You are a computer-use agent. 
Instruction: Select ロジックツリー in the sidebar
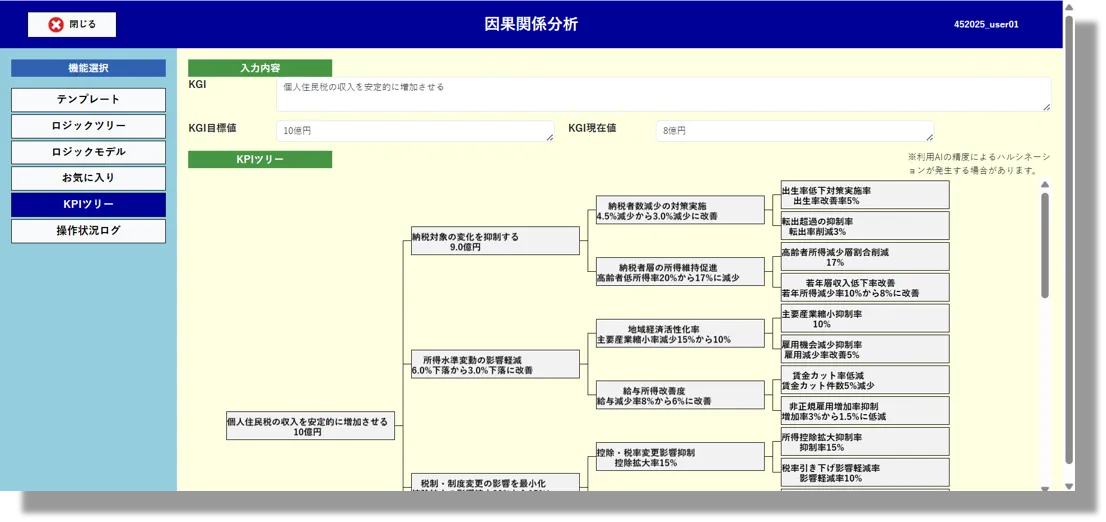tap(88, 126)
